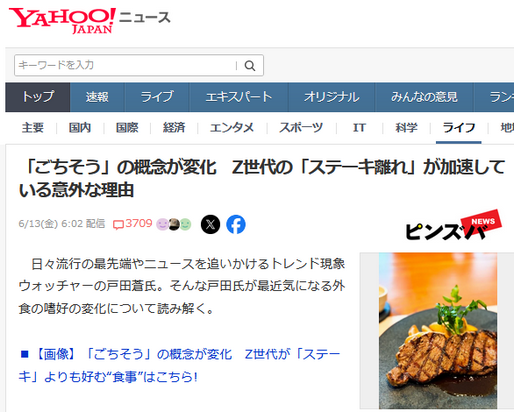Viewport: 514px width, 412px height.
Task: Open the 【画像】 article image link
Action: pyautogui.click(x=179, y=365)
